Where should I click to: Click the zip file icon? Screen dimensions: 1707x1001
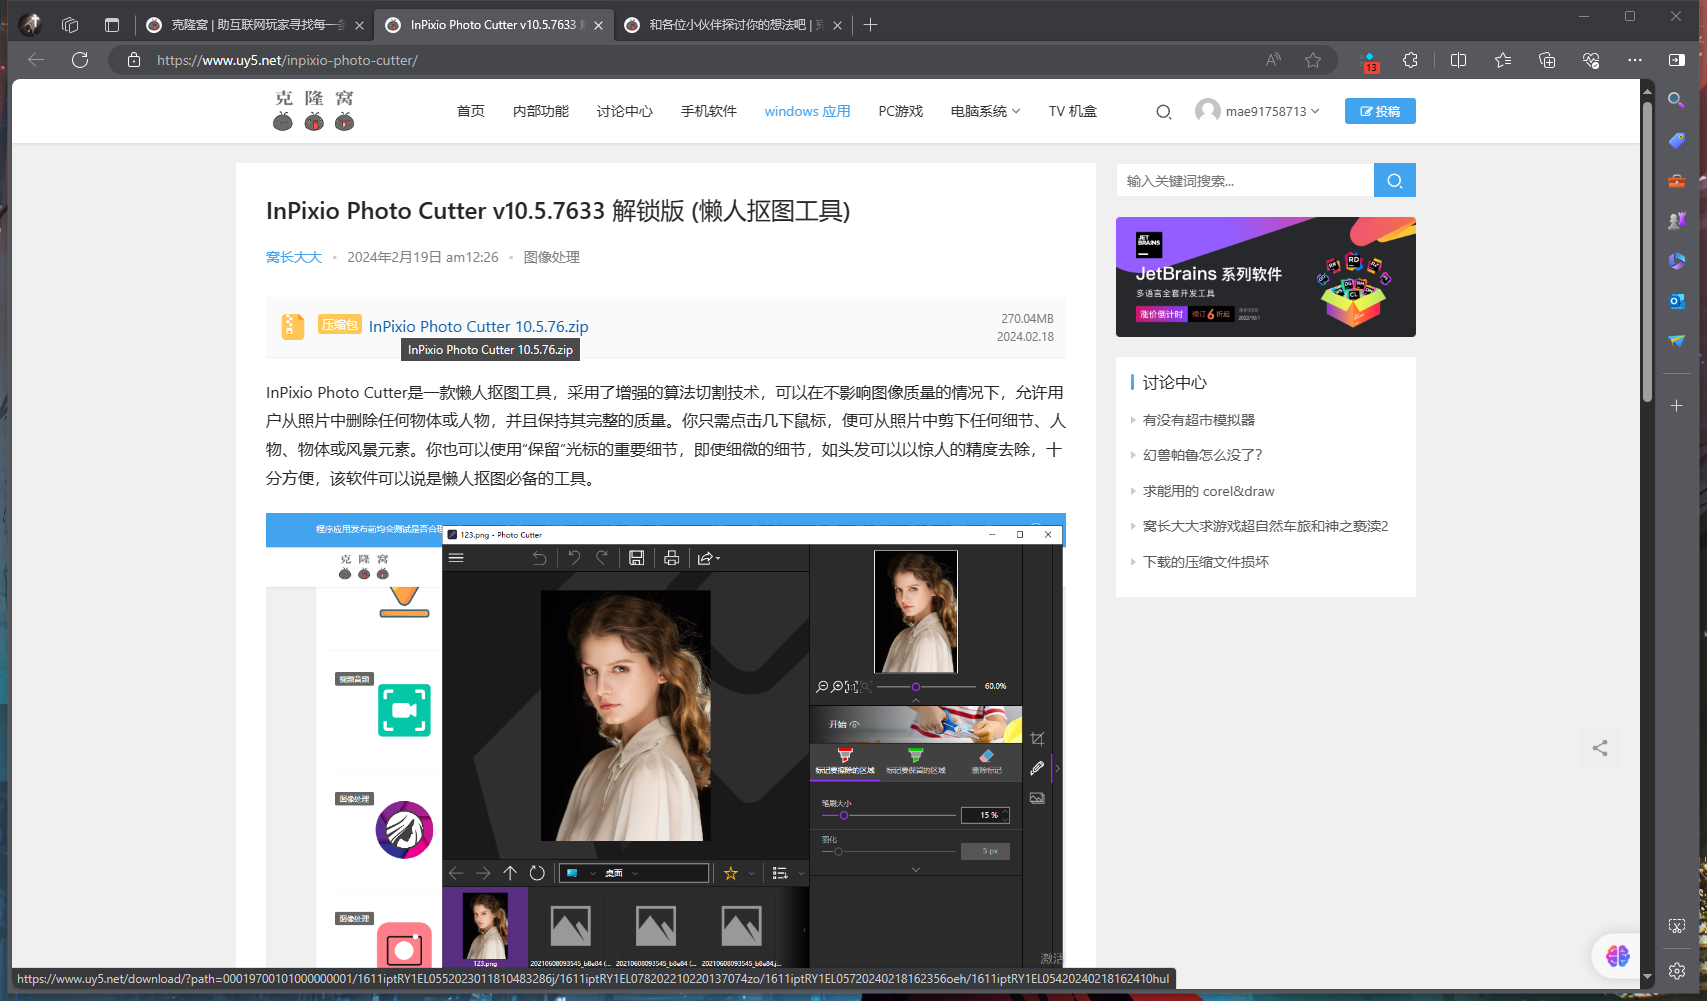pyautogui.click(x=292, y=326)
